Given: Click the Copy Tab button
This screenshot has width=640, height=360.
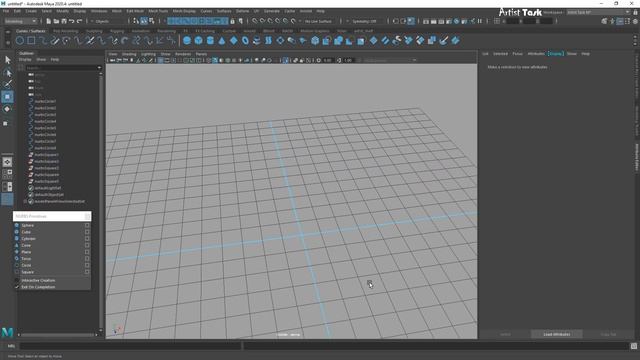Looking at the screenshot, I should point(608,334).
